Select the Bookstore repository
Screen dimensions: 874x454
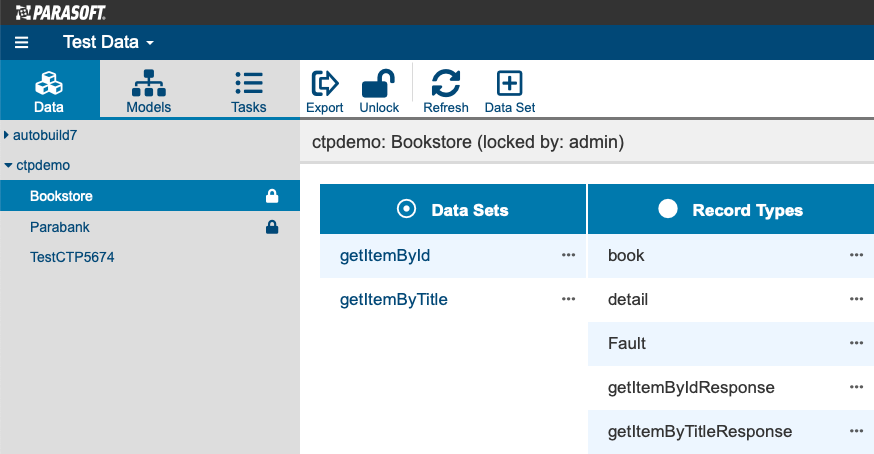pyautogui.click(x=150, y=196)
